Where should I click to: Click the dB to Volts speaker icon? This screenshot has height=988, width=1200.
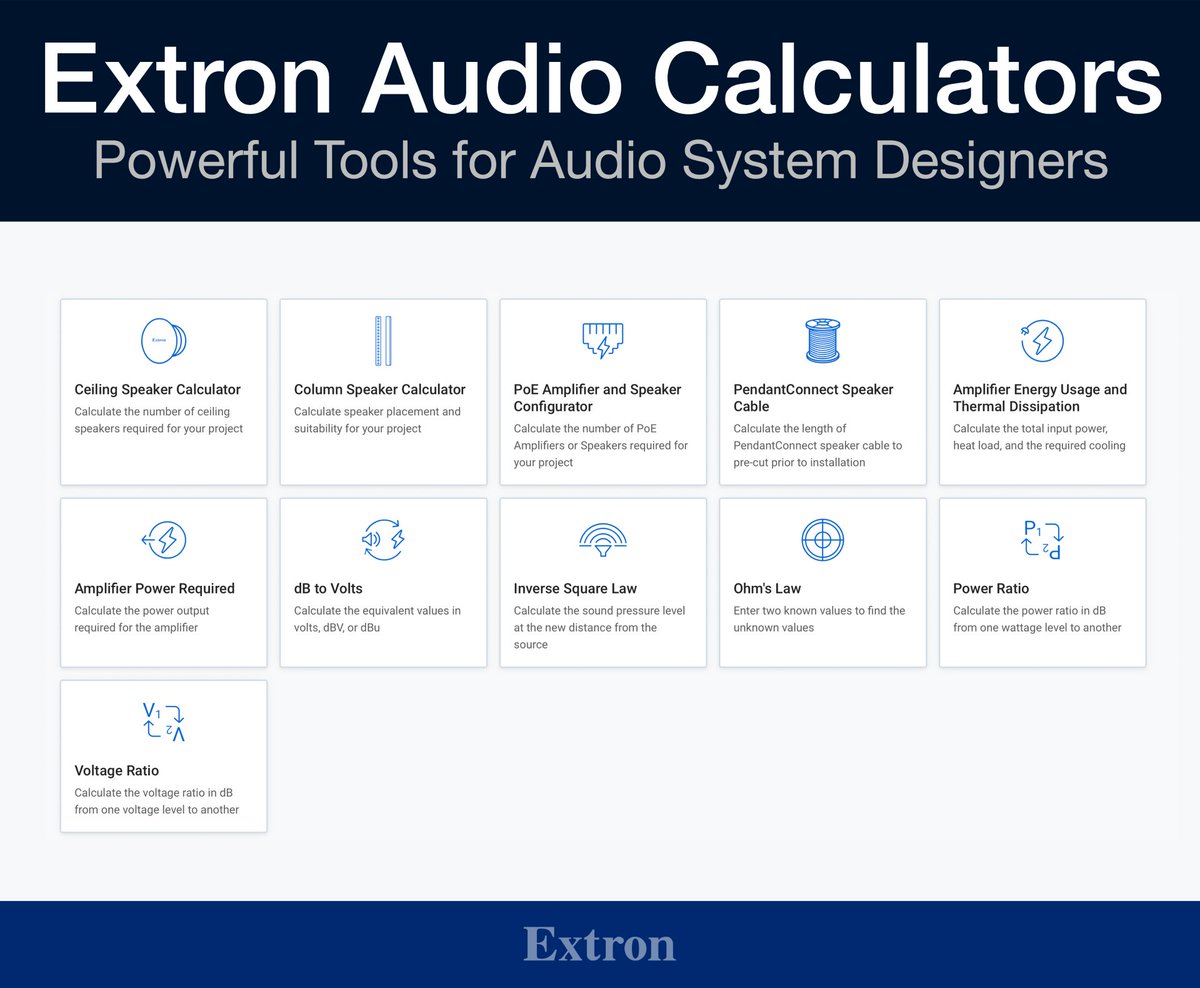(383, 540)
